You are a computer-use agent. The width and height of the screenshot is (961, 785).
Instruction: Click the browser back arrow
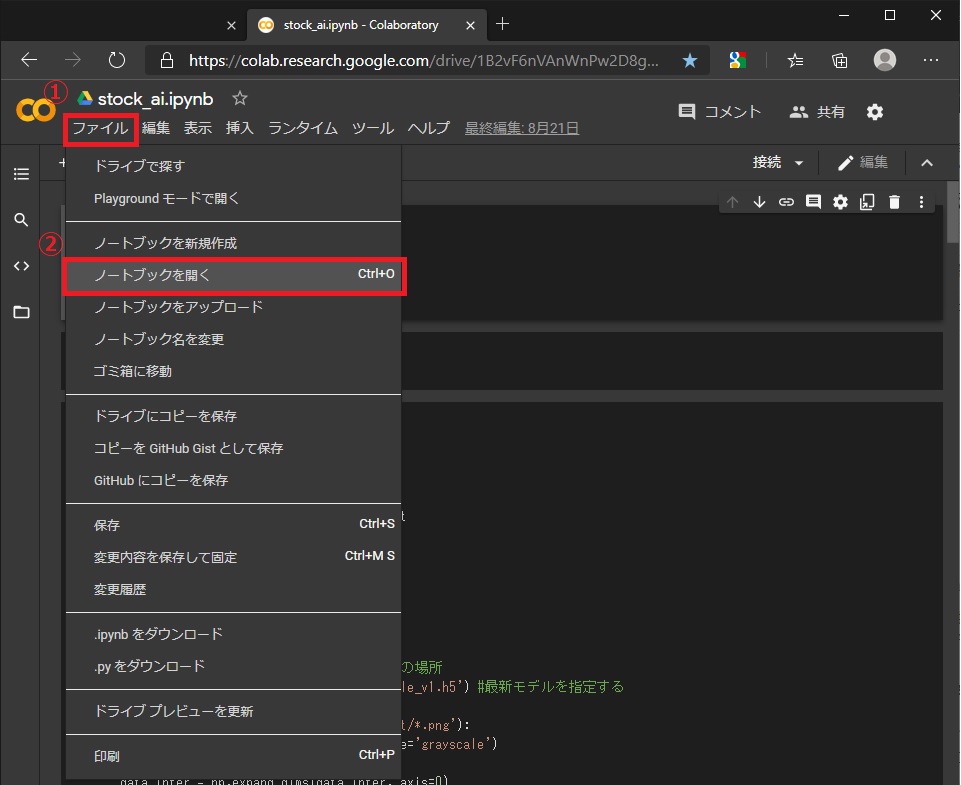tap(29, 59)
